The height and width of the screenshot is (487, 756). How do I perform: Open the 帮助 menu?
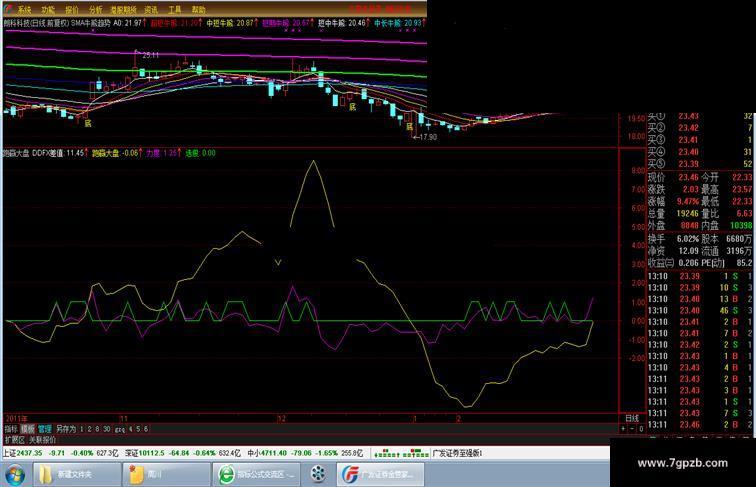point(198,9)
